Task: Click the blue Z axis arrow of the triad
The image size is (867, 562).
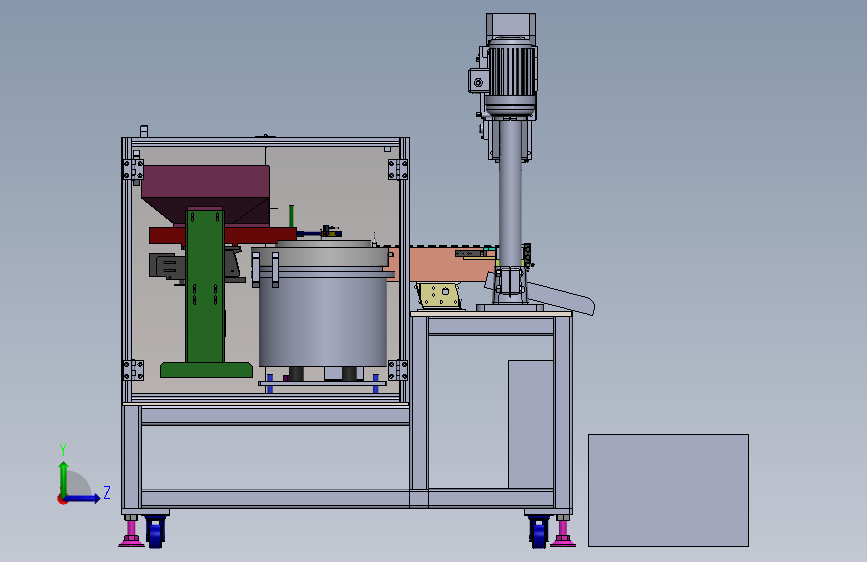Action: [83, 498]
